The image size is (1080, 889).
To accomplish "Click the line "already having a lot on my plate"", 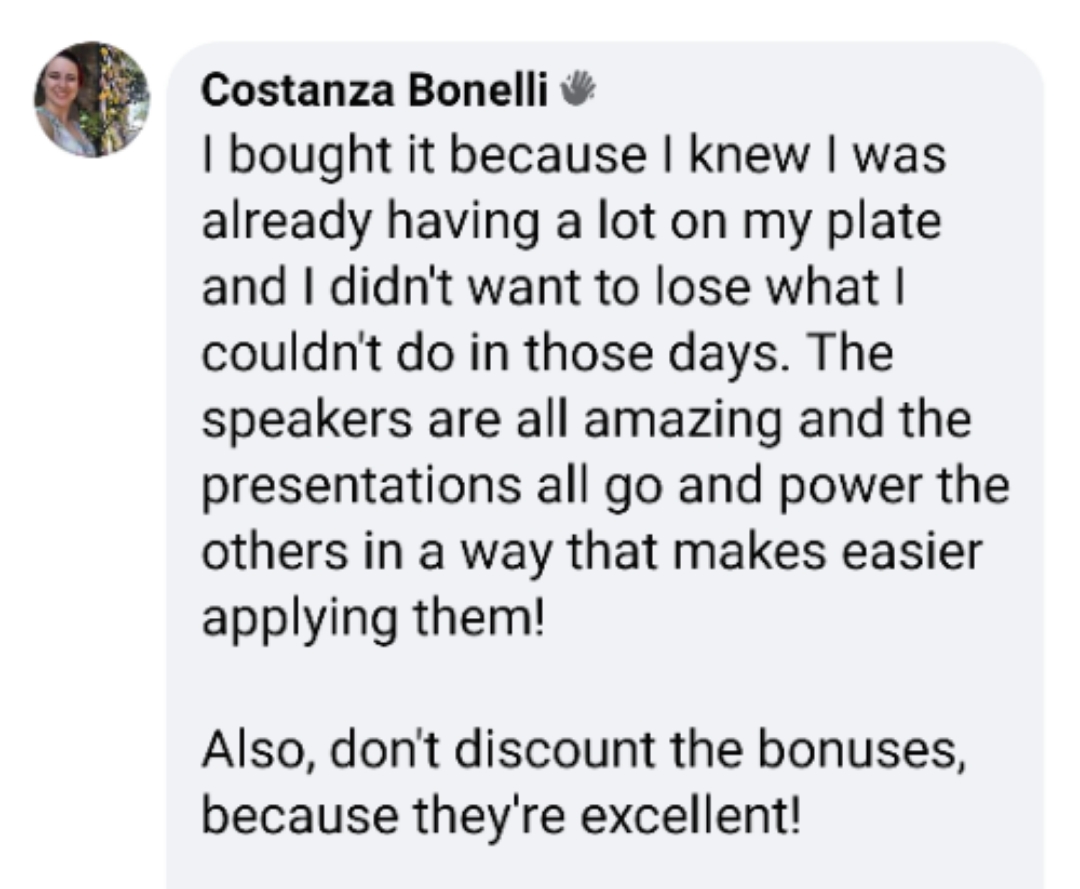I will pyautogui.click(x=571, y=222).
